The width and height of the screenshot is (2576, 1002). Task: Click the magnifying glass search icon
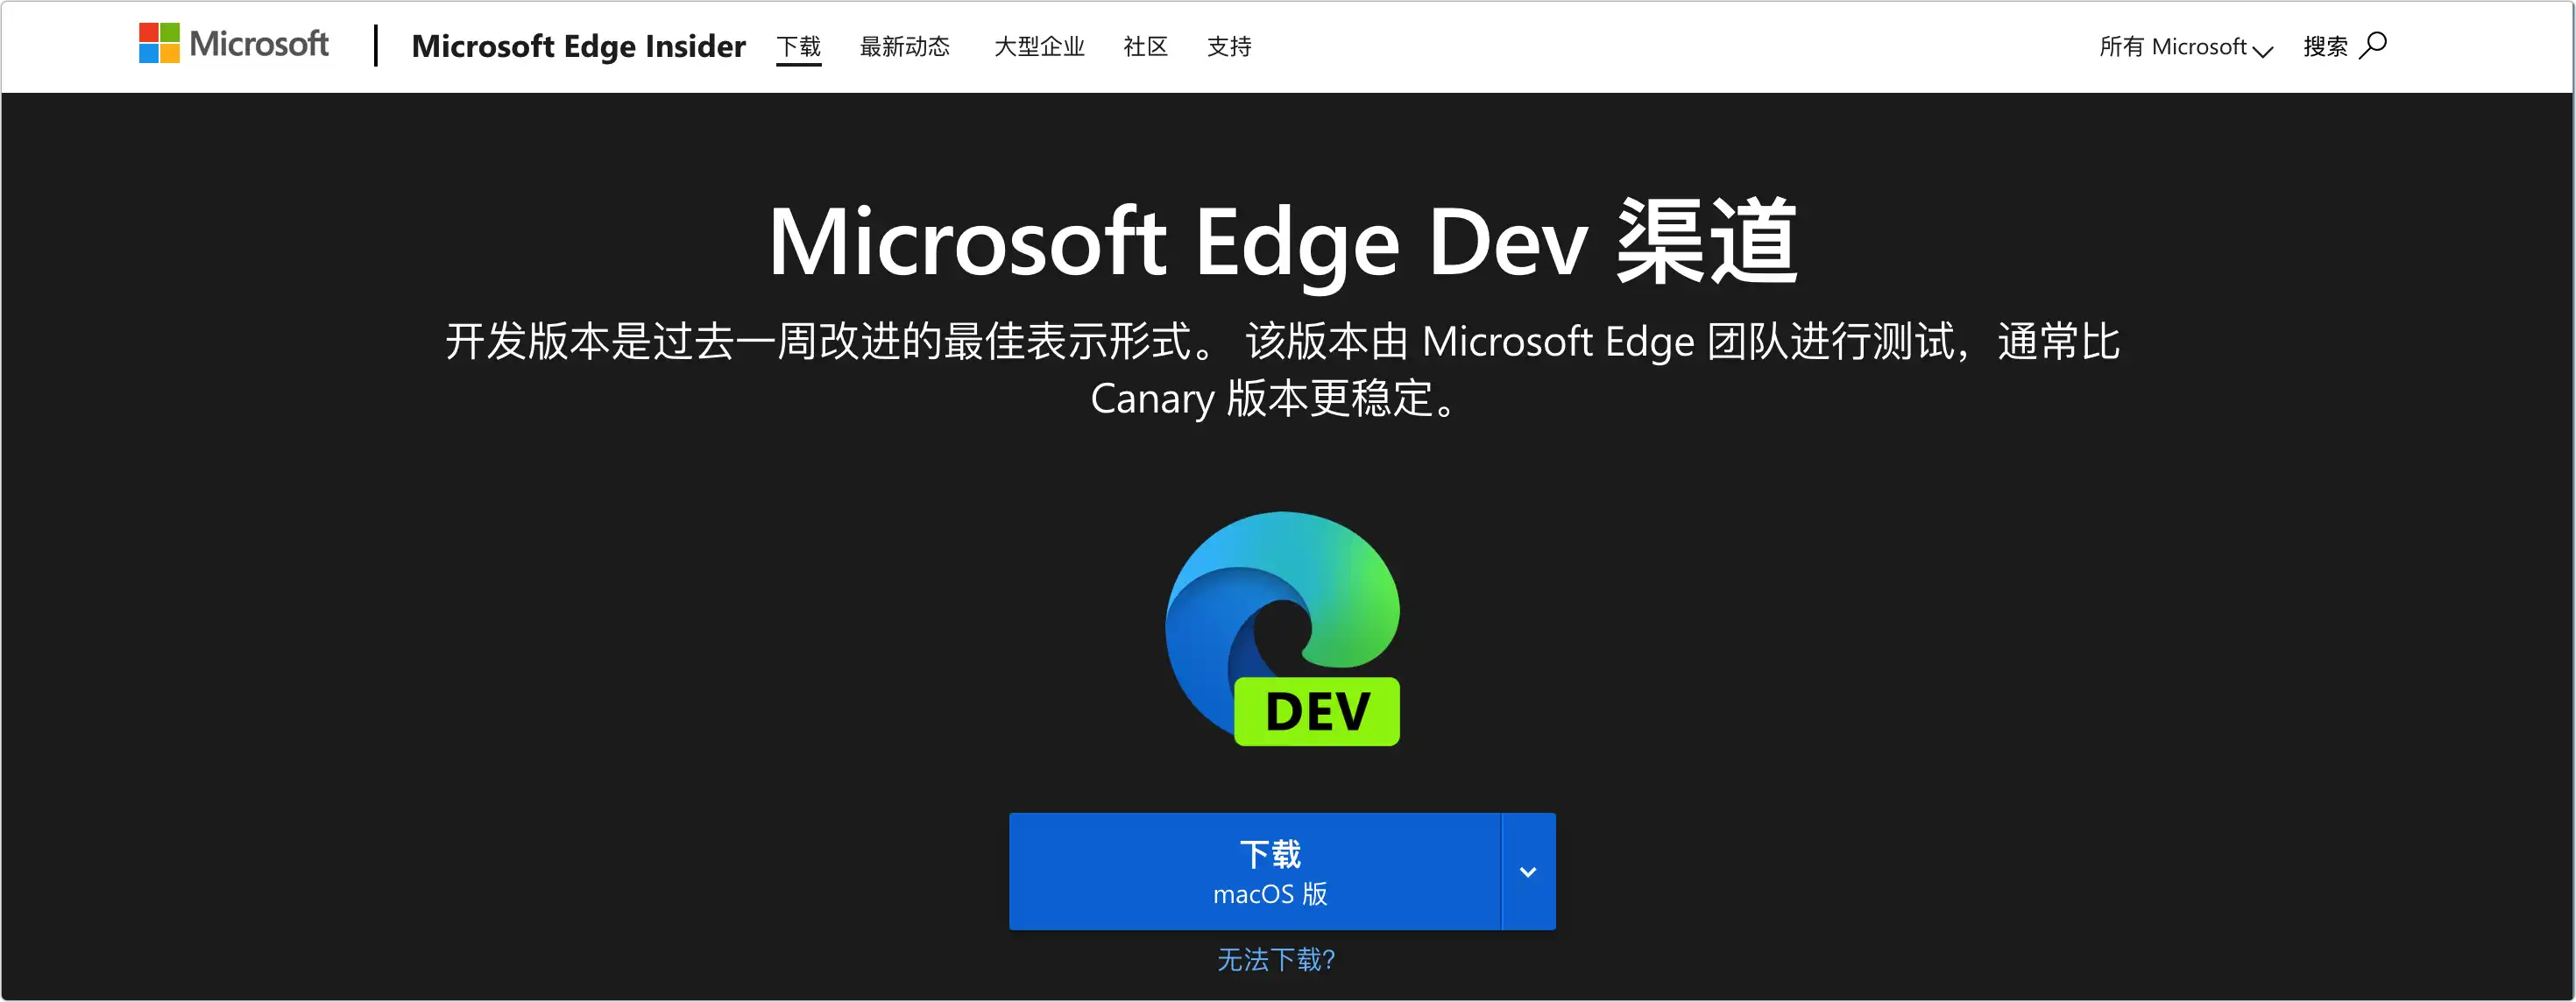(2373, 45)
